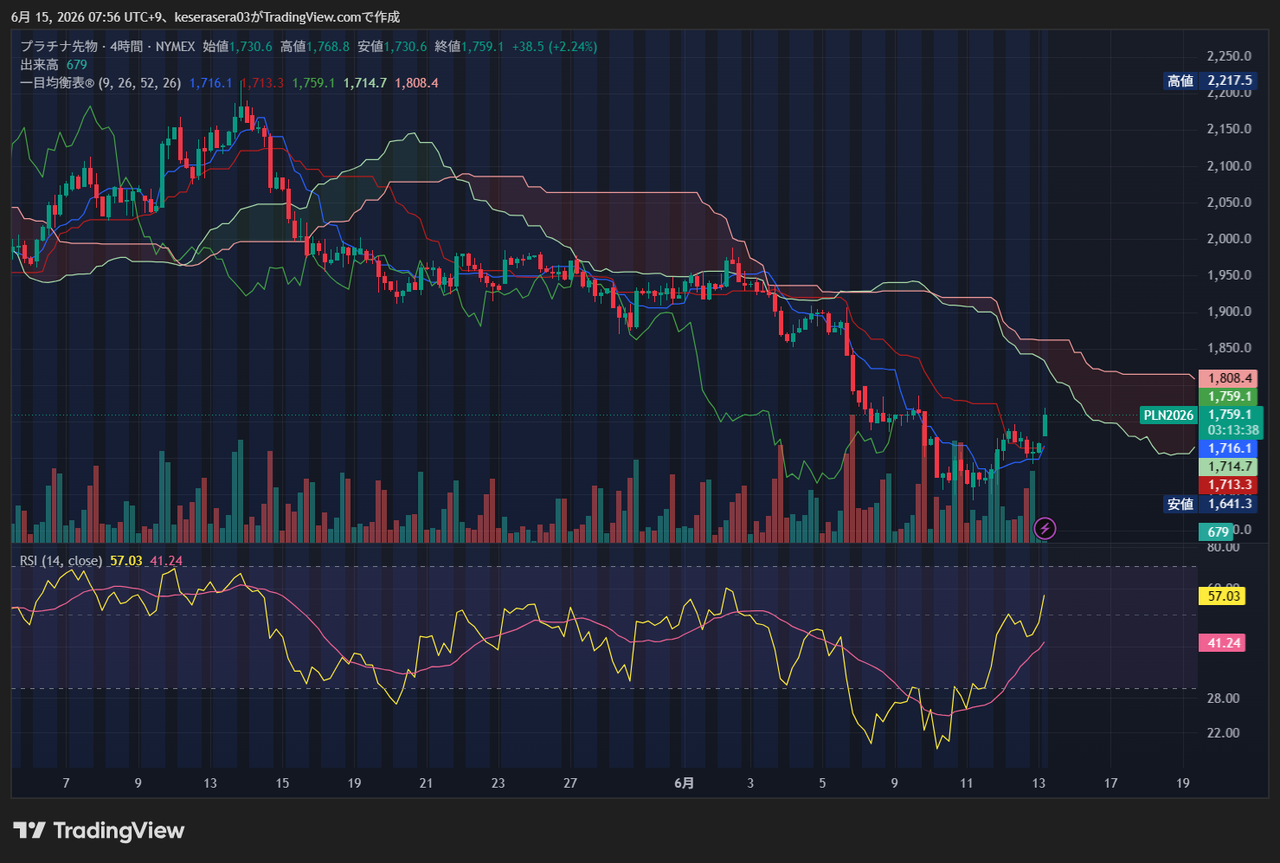The image size is (1280, 863).
Task: Select the RSI (14, close) legend name
Action: pyautogui.click(x=61, y=561)
